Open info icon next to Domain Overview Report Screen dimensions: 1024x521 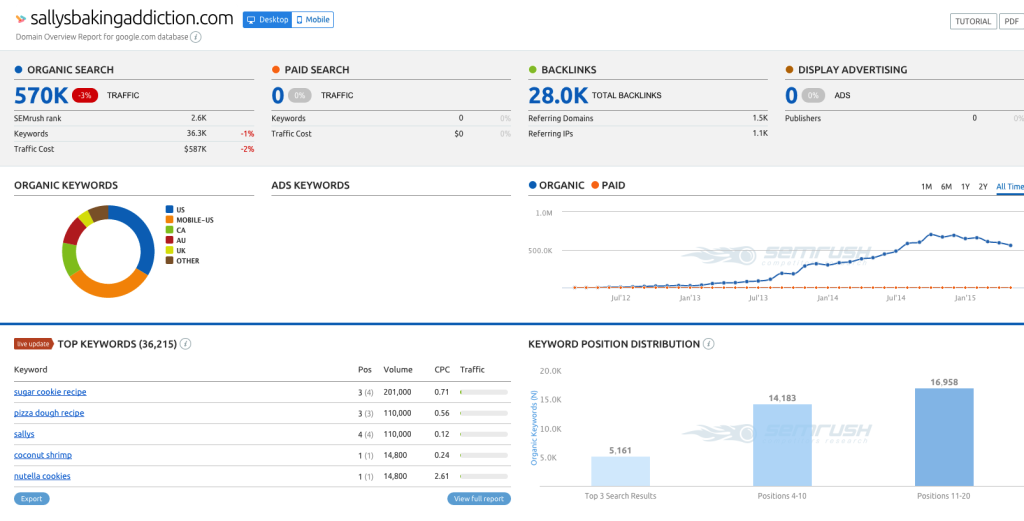tap(196, 37)
